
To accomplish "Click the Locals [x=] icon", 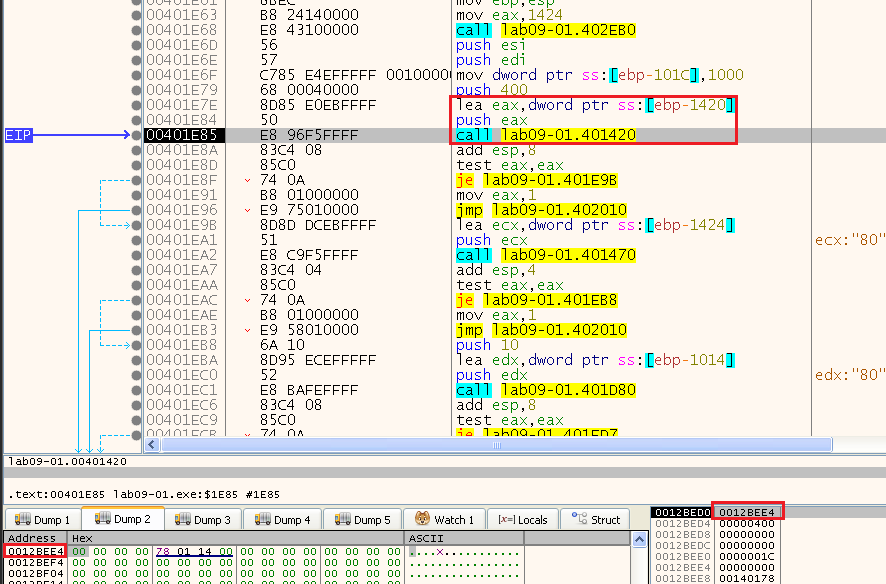I will coord(506,520).
